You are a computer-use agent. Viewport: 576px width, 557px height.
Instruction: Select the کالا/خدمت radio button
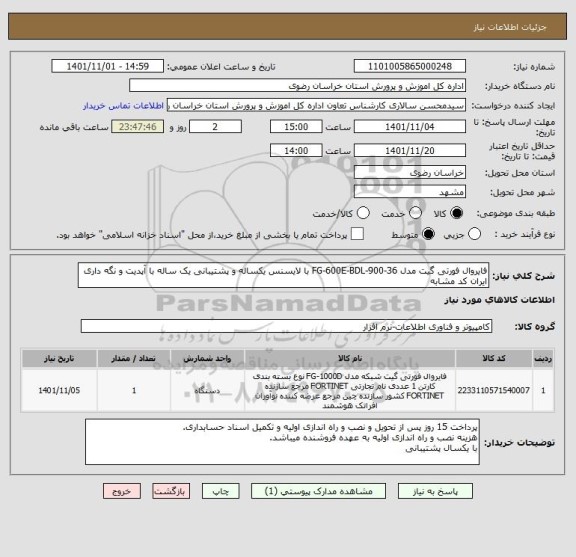tap(363, 213)
